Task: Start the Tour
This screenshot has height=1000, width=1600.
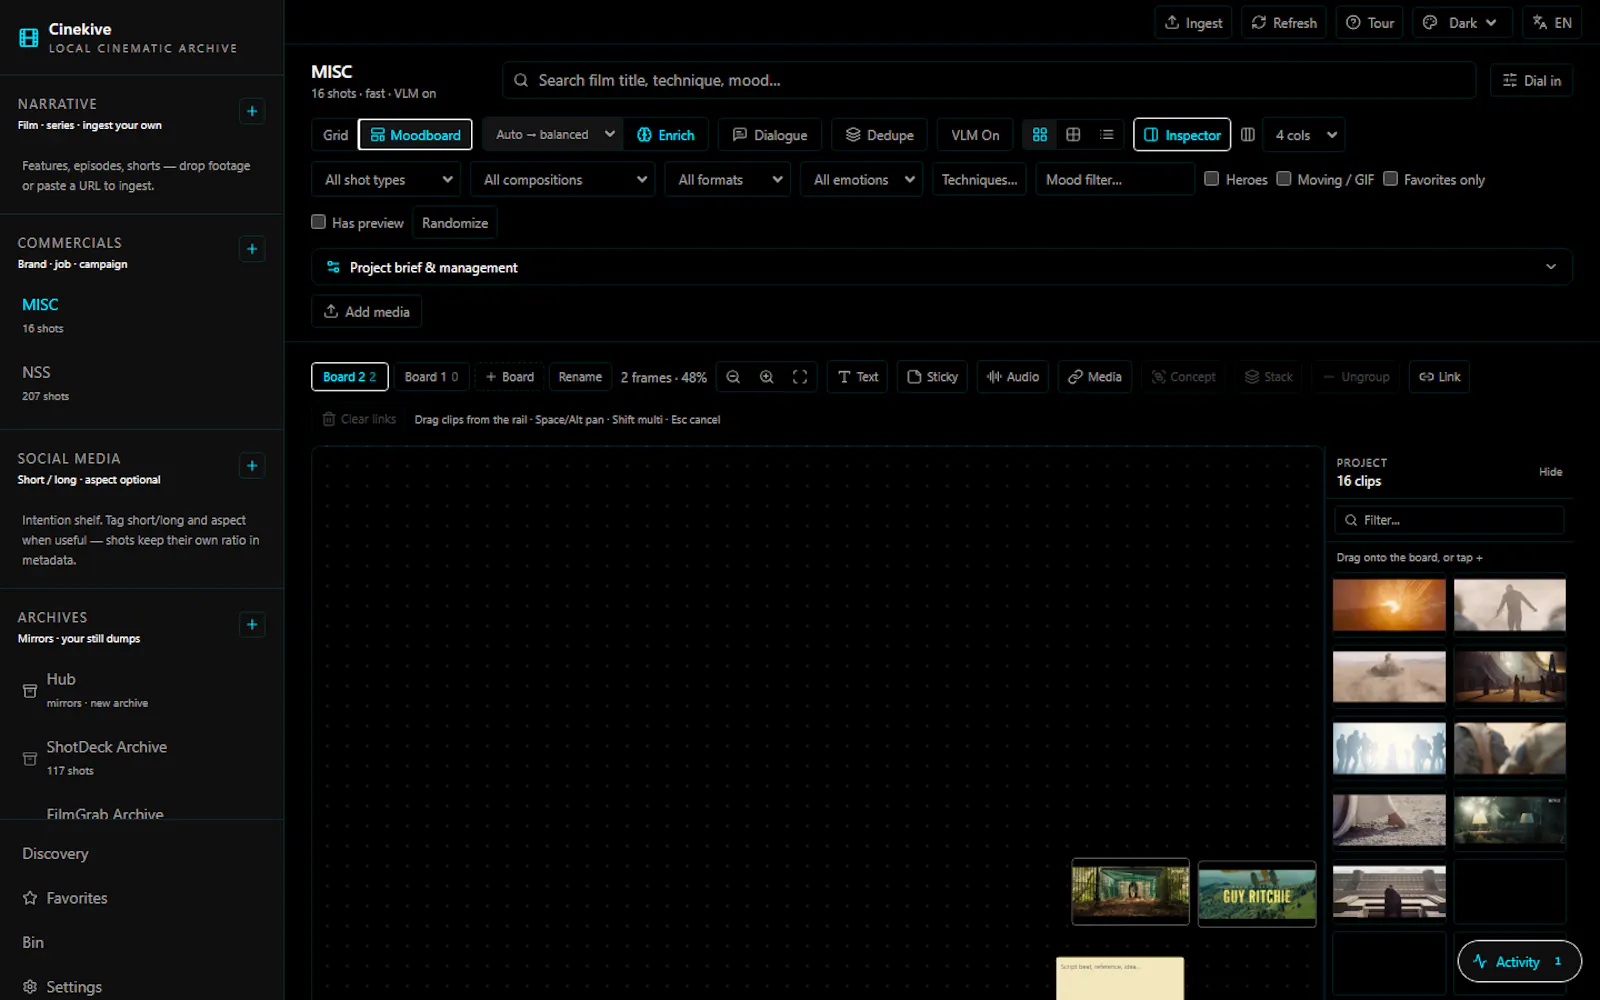Action: [1370, 23]
